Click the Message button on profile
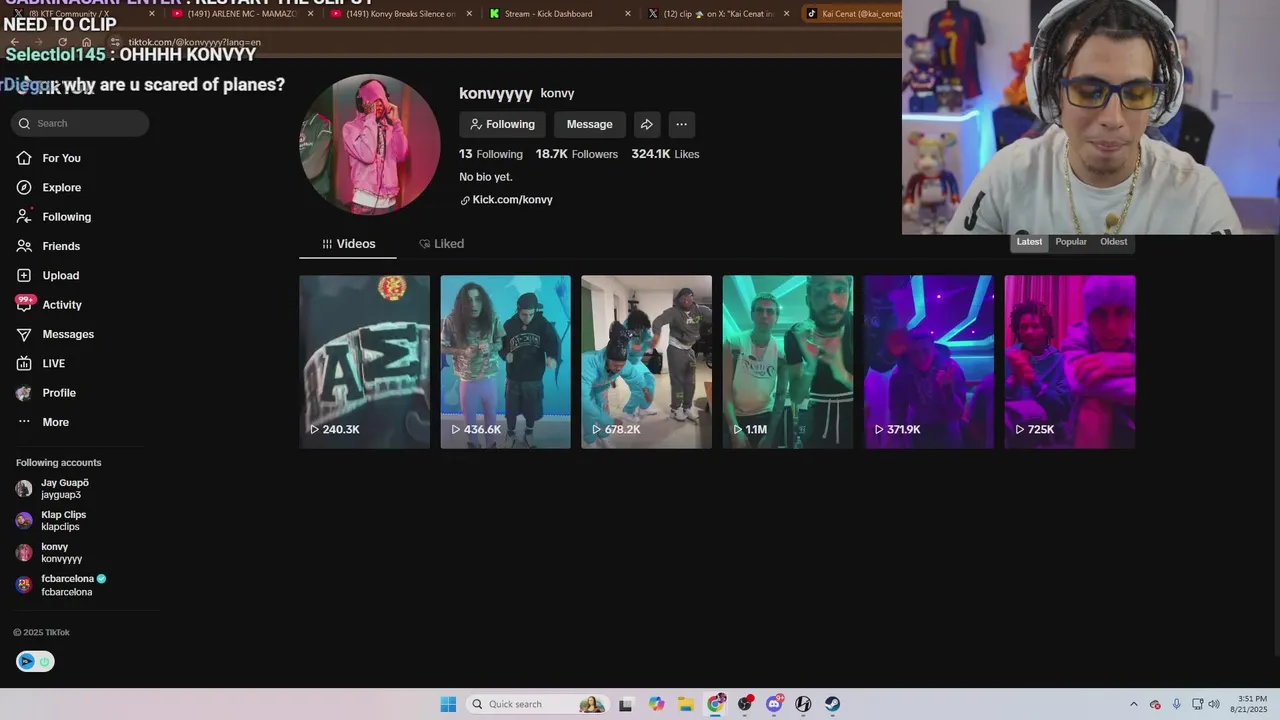This screenshot has width=1280, height=720. pos(589,124)
